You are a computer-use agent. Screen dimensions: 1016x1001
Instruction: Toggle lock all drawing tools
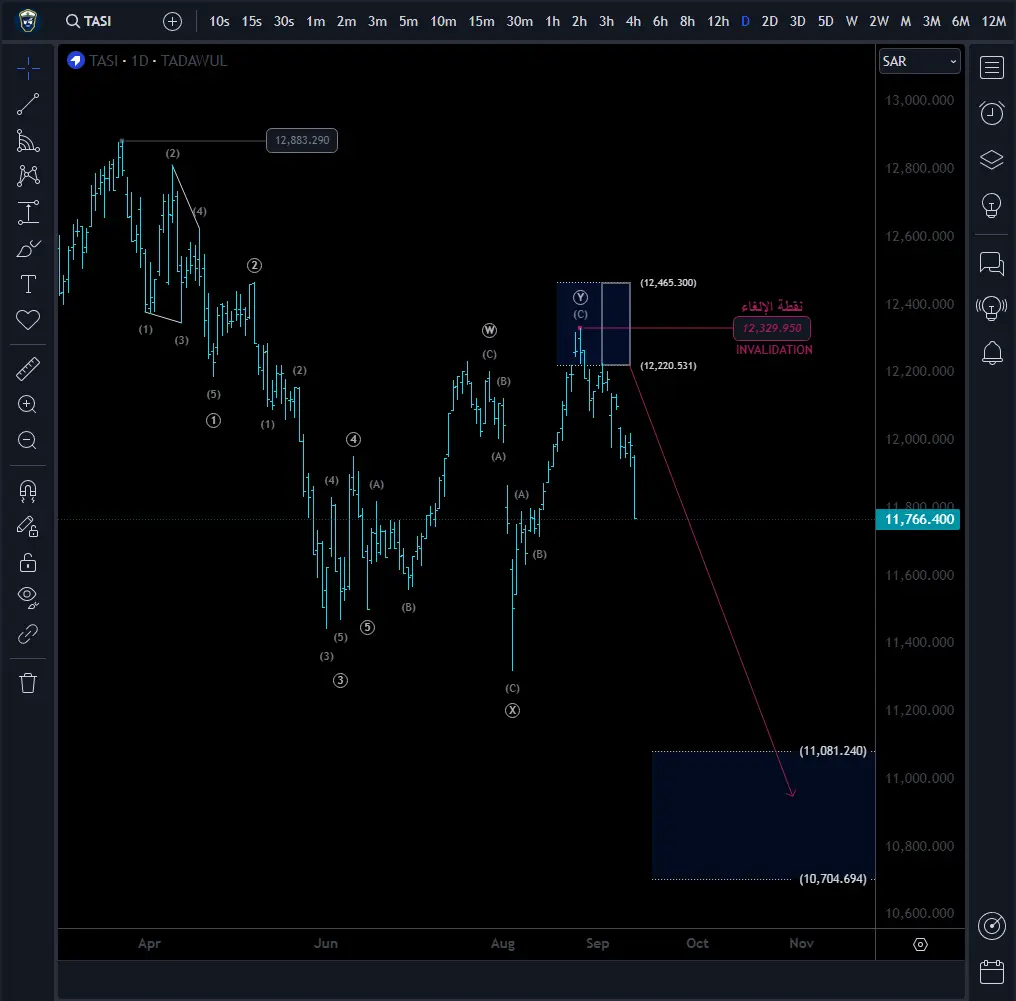(x=28, y=562)
